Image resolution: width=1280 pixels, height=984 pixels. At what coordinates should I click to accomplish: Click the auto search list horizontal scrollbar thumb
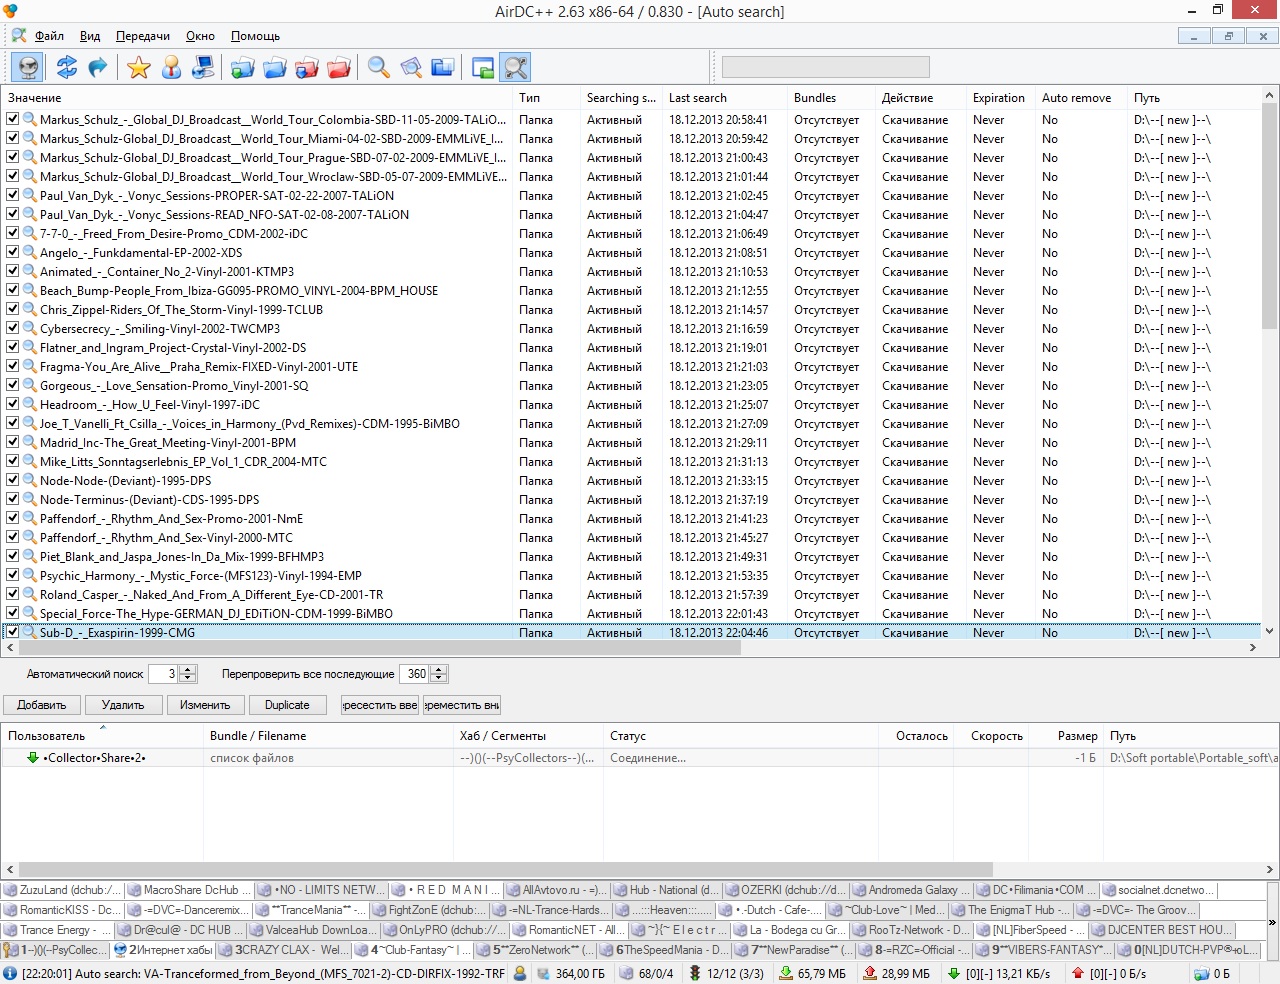pyautogui.click(x=379, y=648)
